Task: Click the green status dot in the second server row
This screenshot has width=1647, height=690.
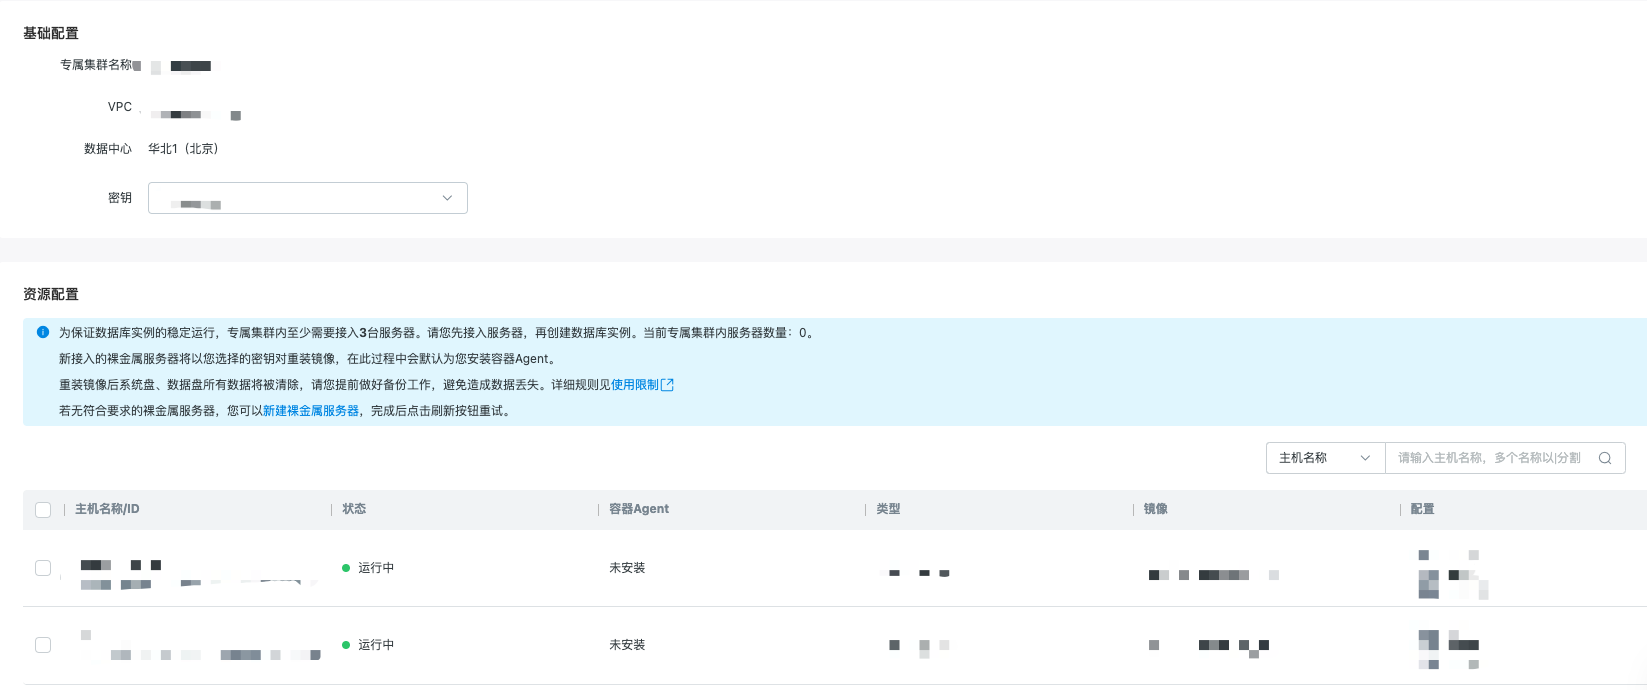Action: 346,645
